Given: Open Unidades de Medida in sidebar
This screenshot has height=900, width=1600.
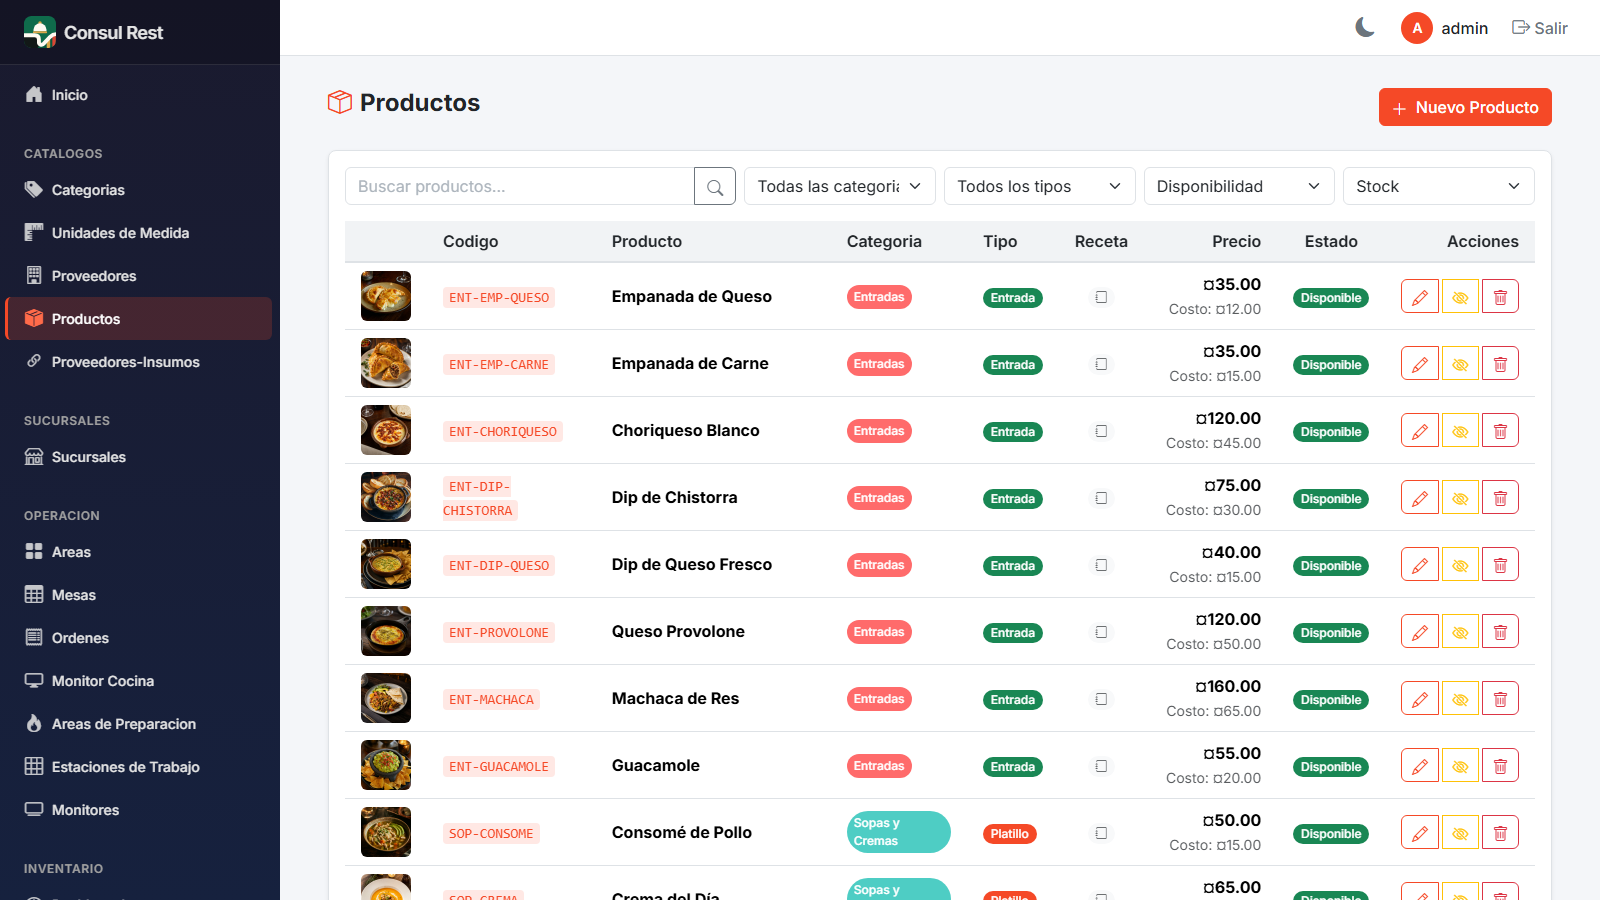Looking at the screenshot, I should pos(140,233).
